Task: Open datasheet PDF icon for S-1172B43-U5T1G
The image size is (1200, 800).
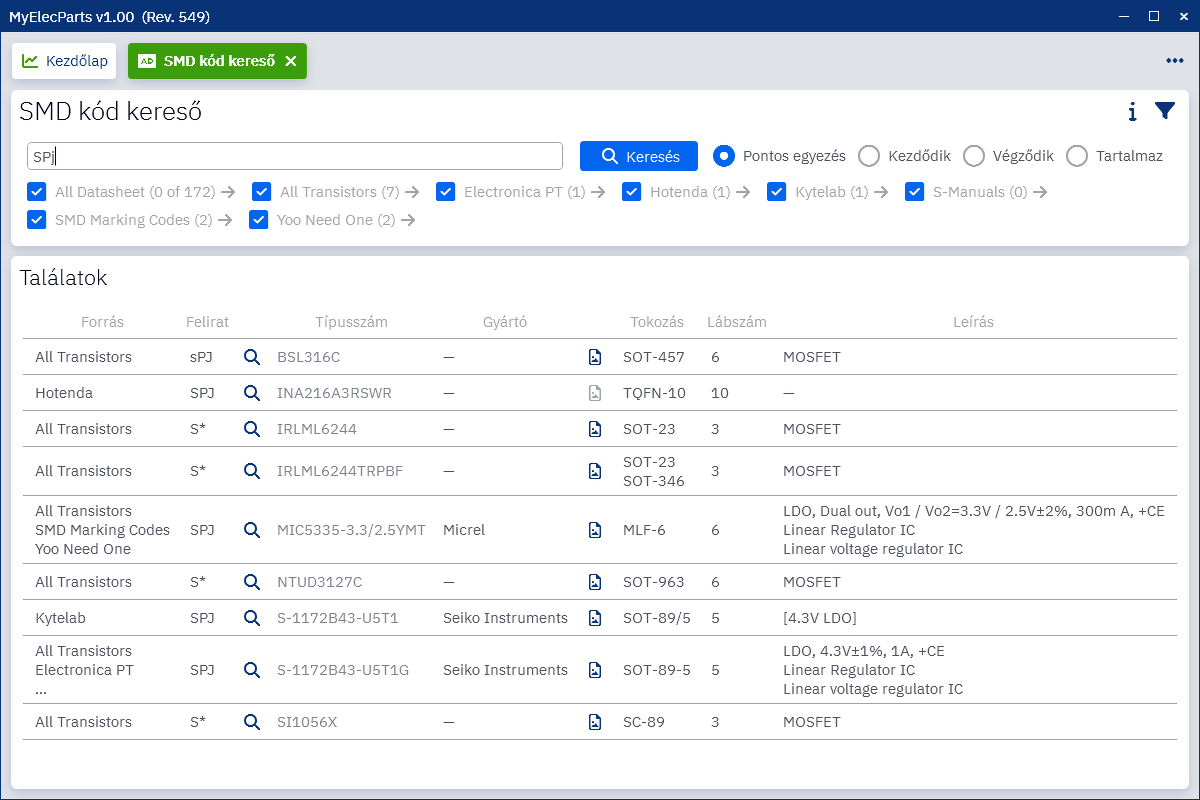Action: (595, 670)
